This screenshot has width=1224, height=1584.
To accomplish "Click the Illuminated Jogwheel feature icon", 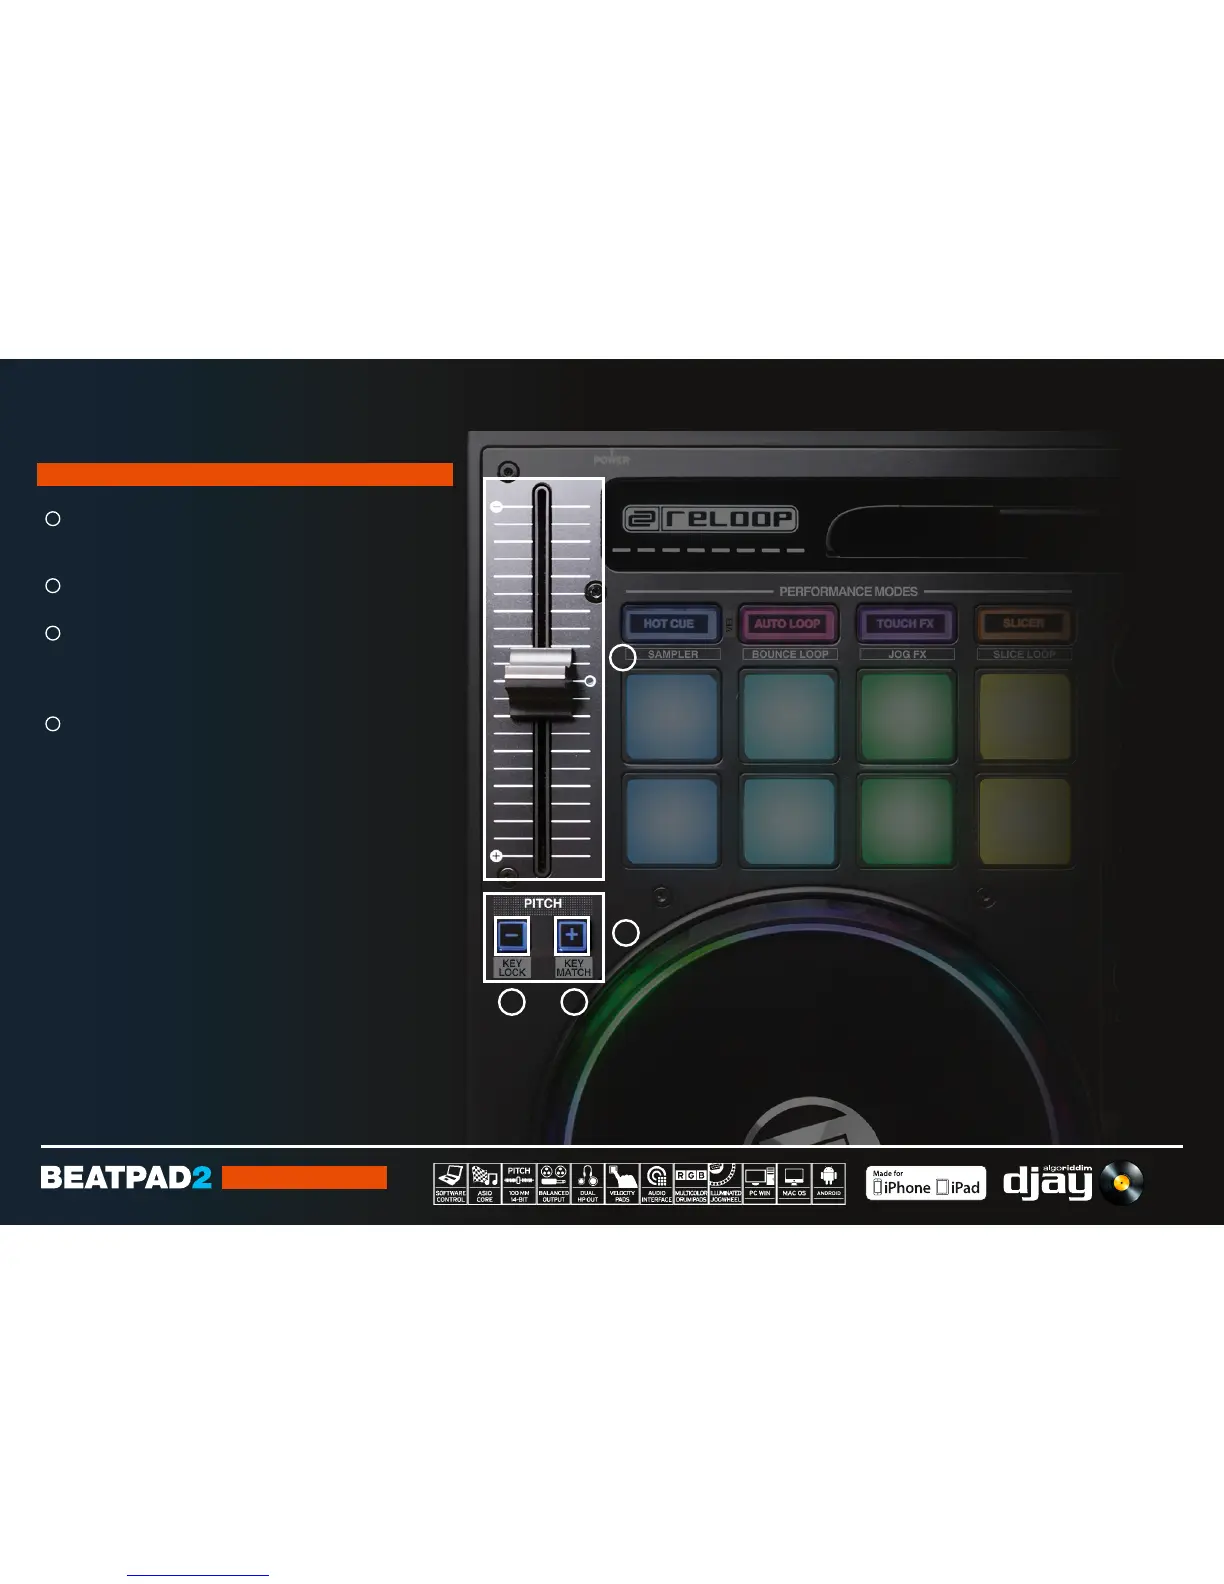I will (x=725, y=1184).
